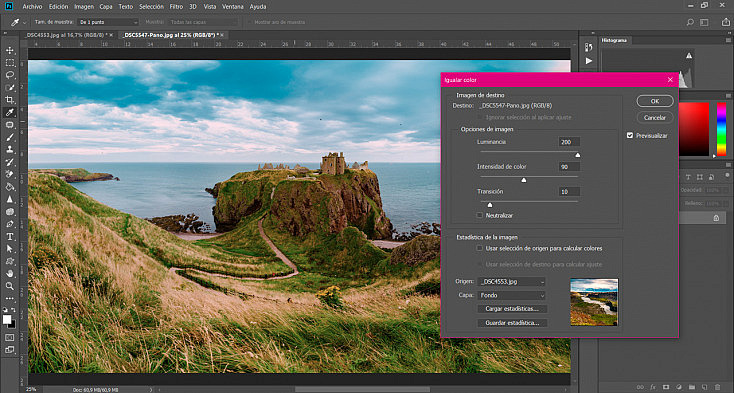734x393 pixels.
Task: Open the workspace layout switcher
Action: tap(704, 22)
